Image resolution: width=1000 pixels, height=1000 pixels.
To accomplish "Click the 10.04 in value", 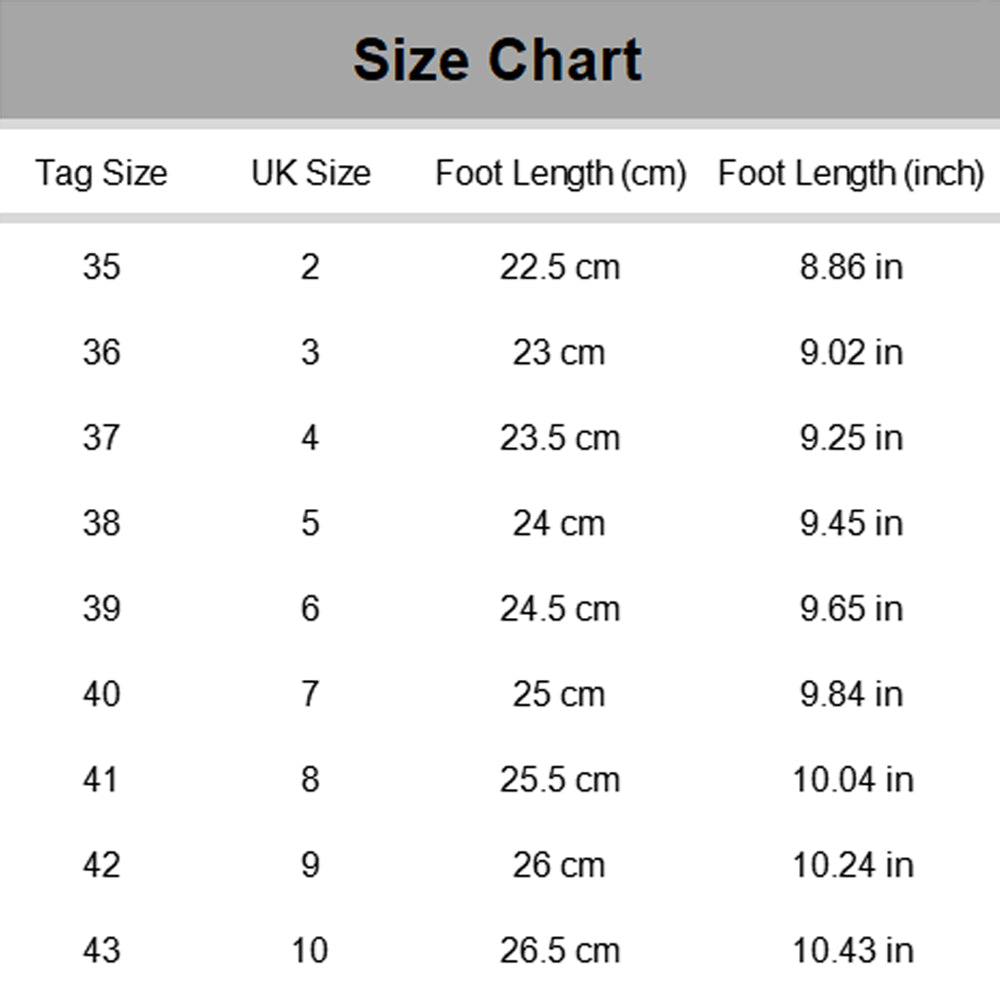I will click(853, 779).
